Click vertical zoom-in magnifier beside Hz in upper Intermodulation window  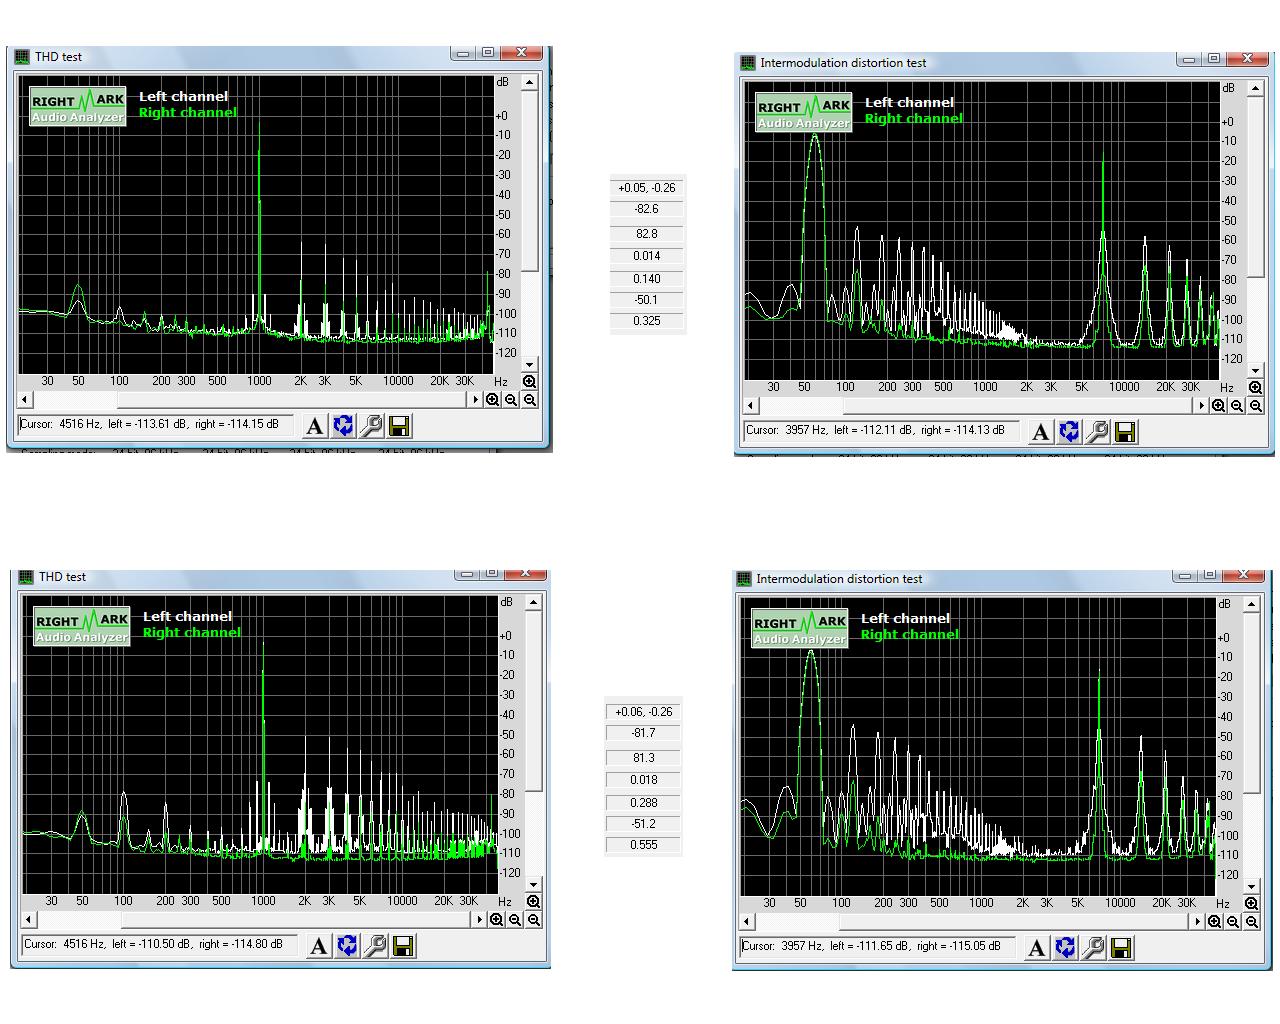(1256, 388)
